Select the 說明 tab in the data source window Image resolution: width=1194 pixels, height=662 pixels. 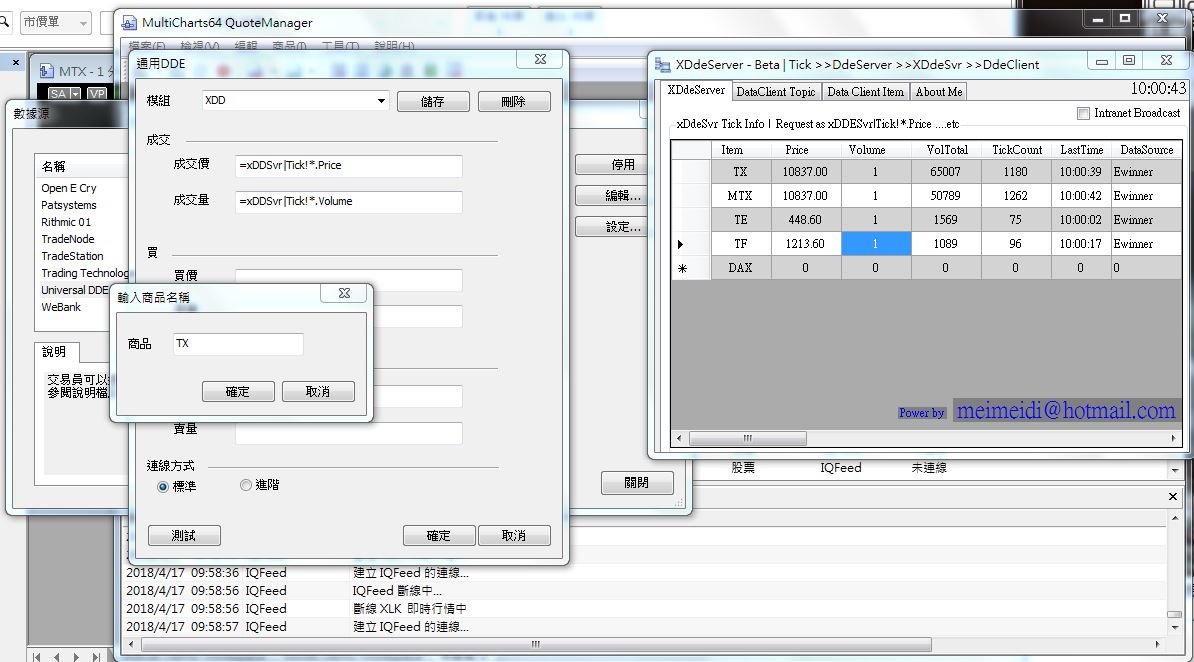tap(54, 352)
